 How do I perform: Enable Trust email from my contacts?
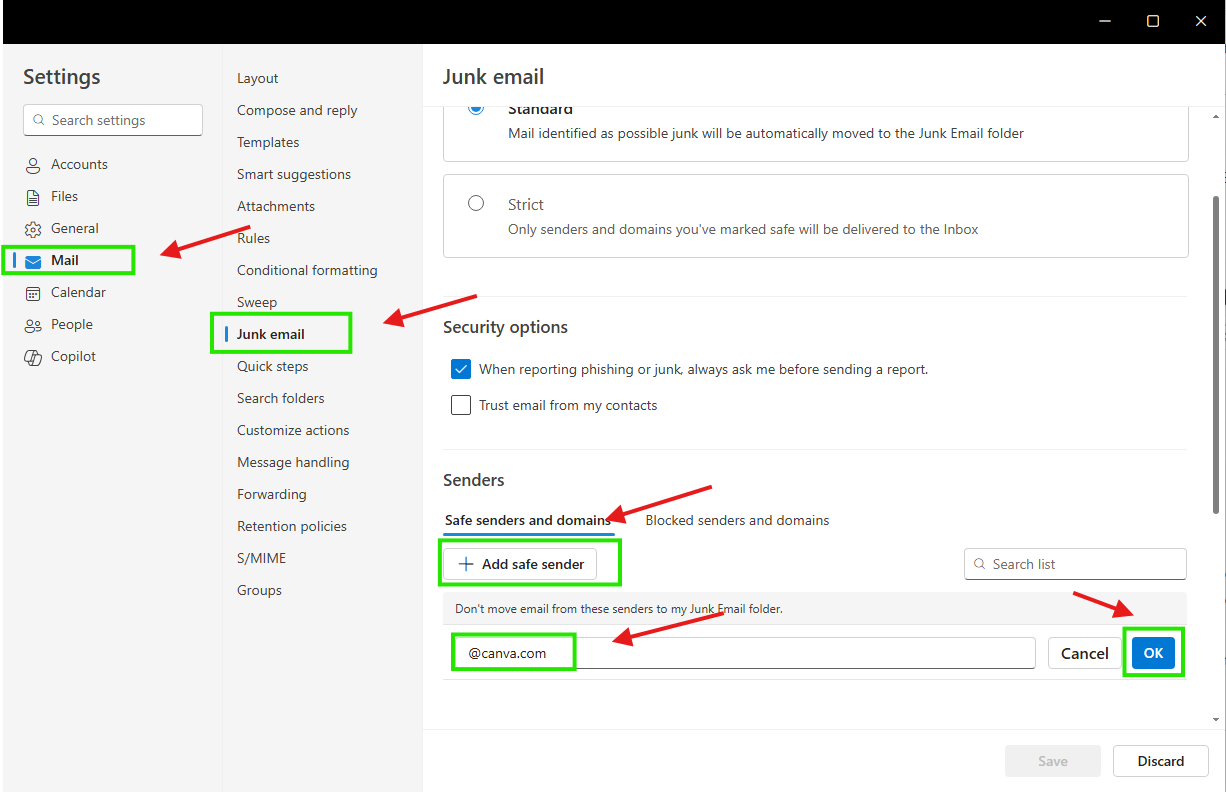coord(461,405)
